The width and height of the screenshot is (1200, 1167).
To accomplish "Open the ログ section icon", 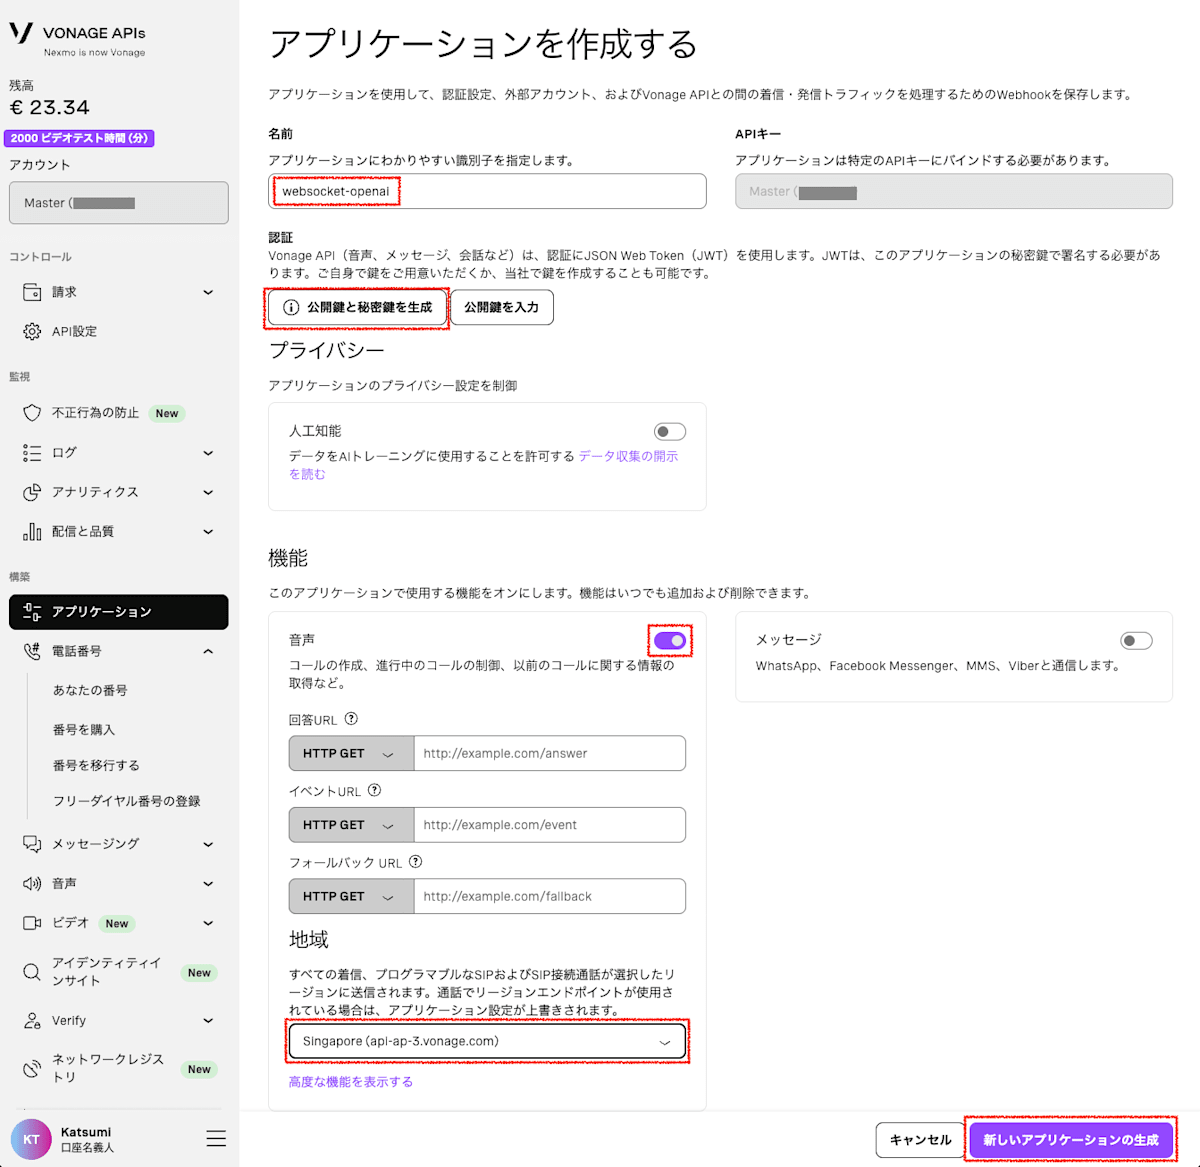I will pos(34,452).
